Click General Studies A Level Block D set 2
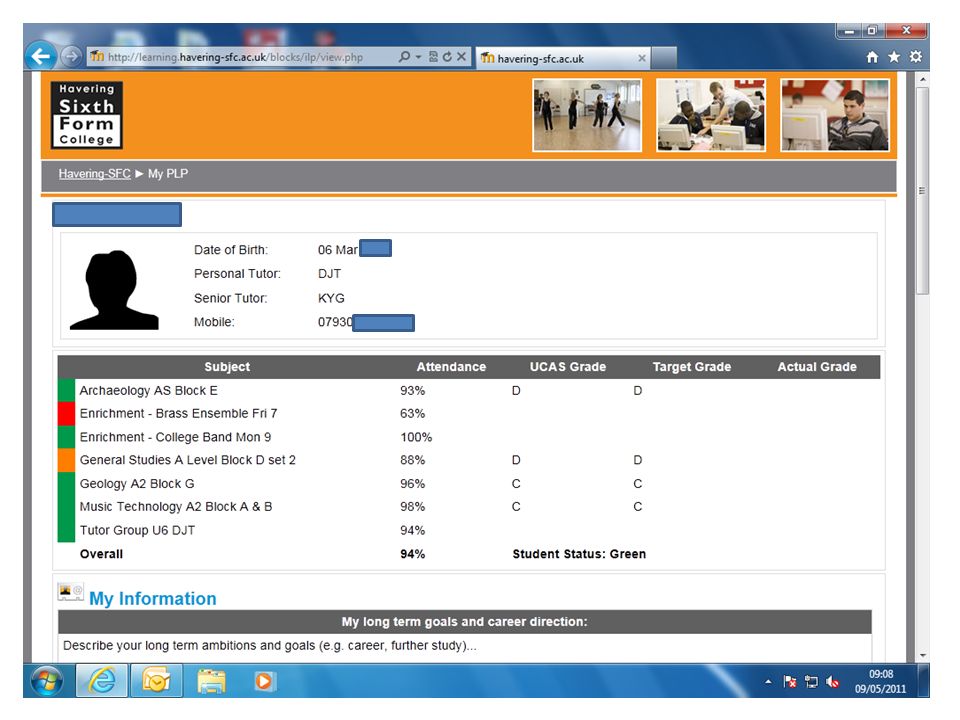 click(187, 460)
